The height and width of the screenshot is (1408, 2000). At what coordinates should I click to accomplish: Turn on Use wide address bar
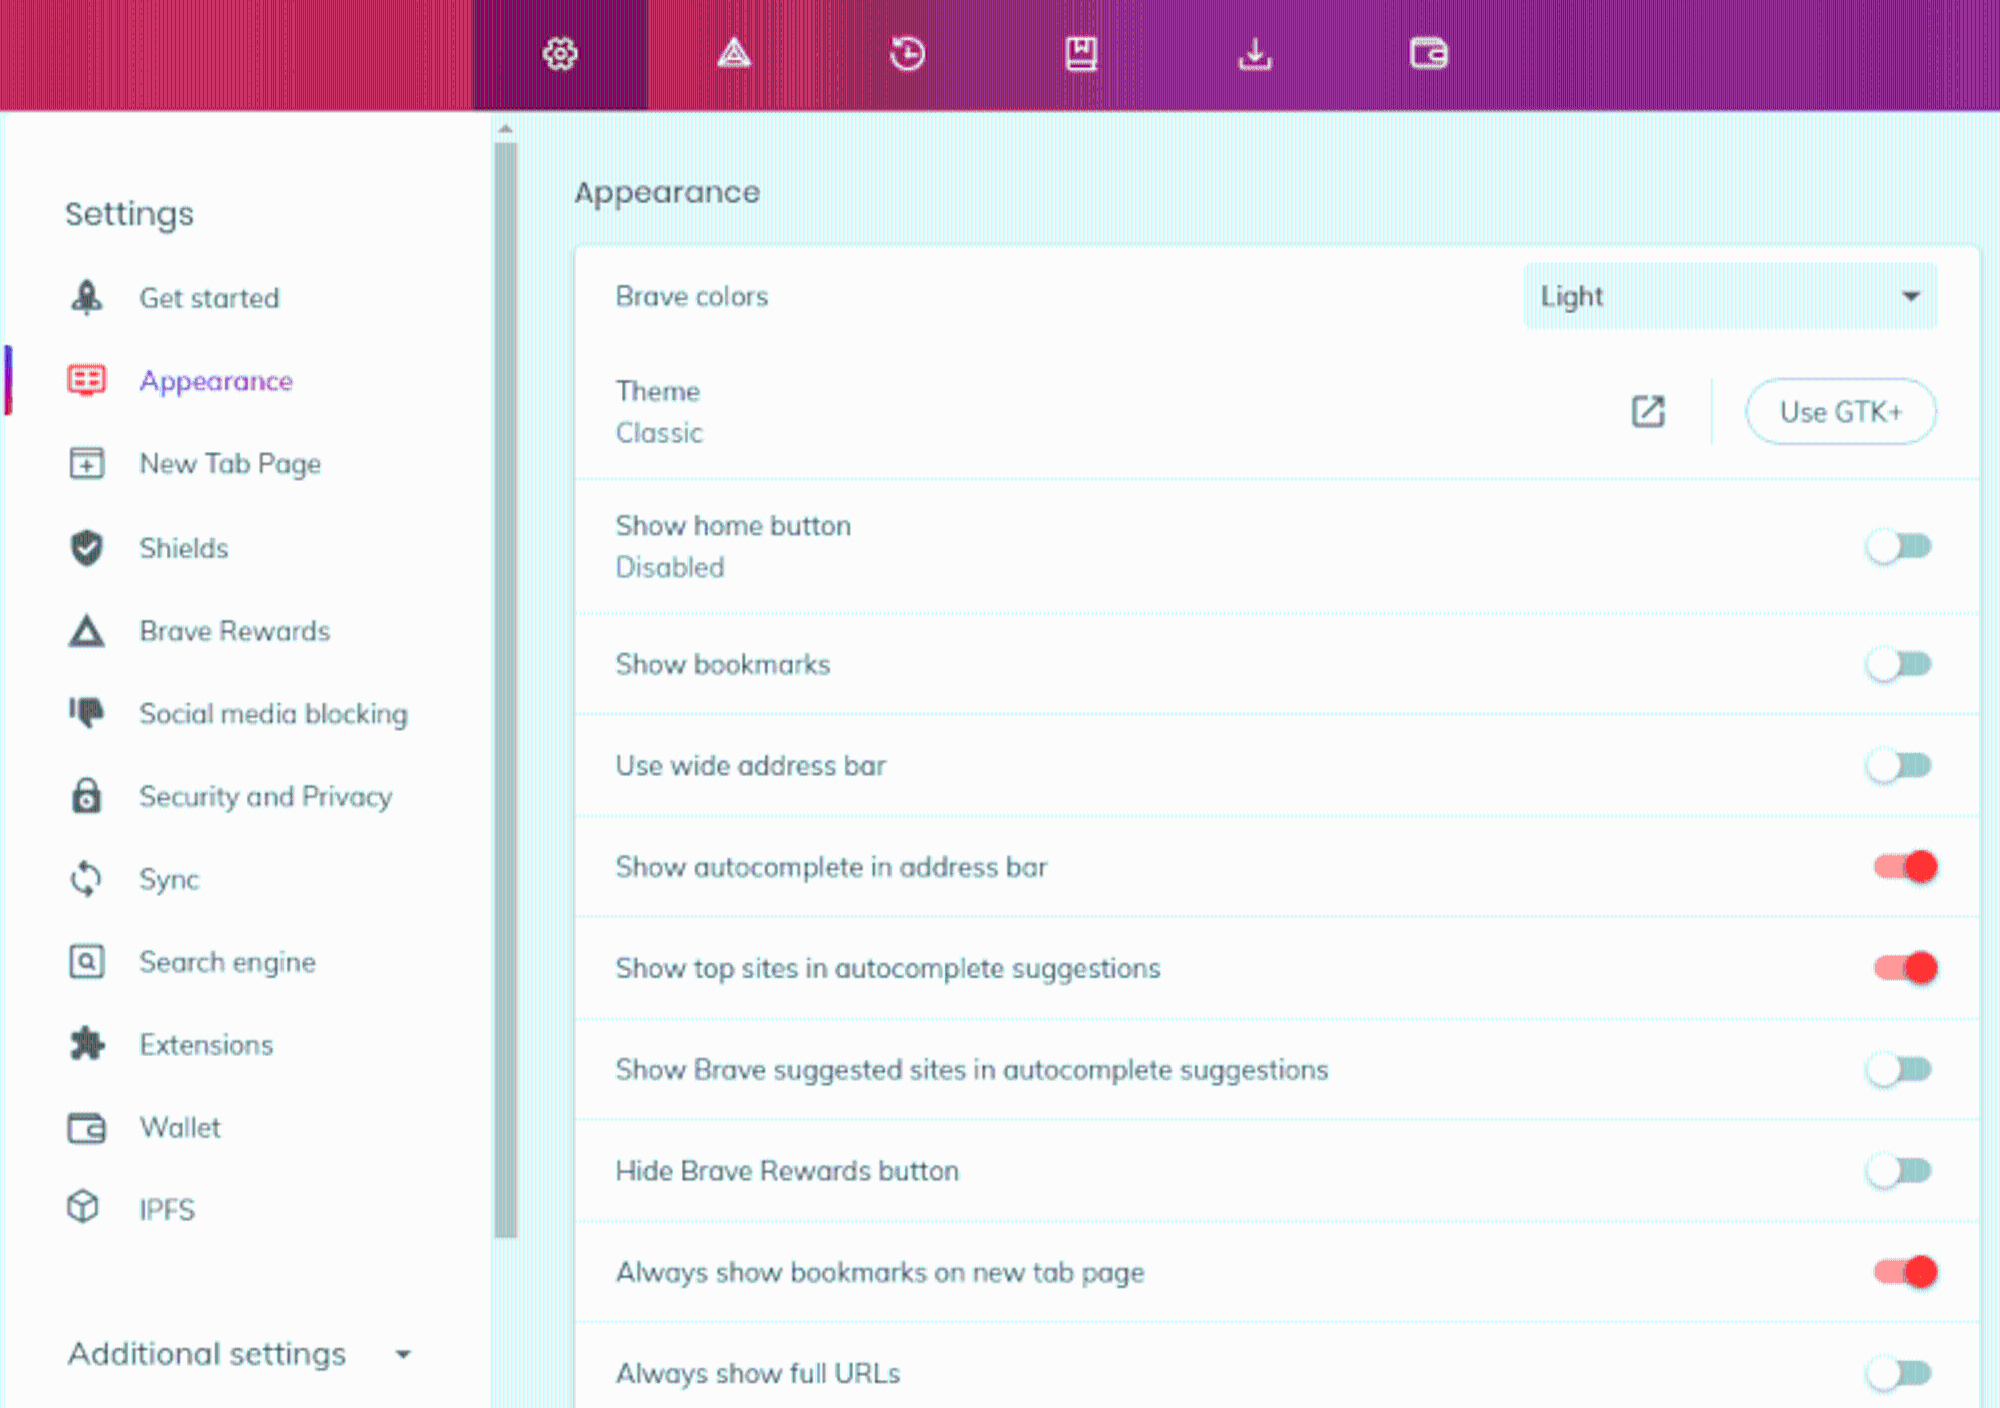1899,766
